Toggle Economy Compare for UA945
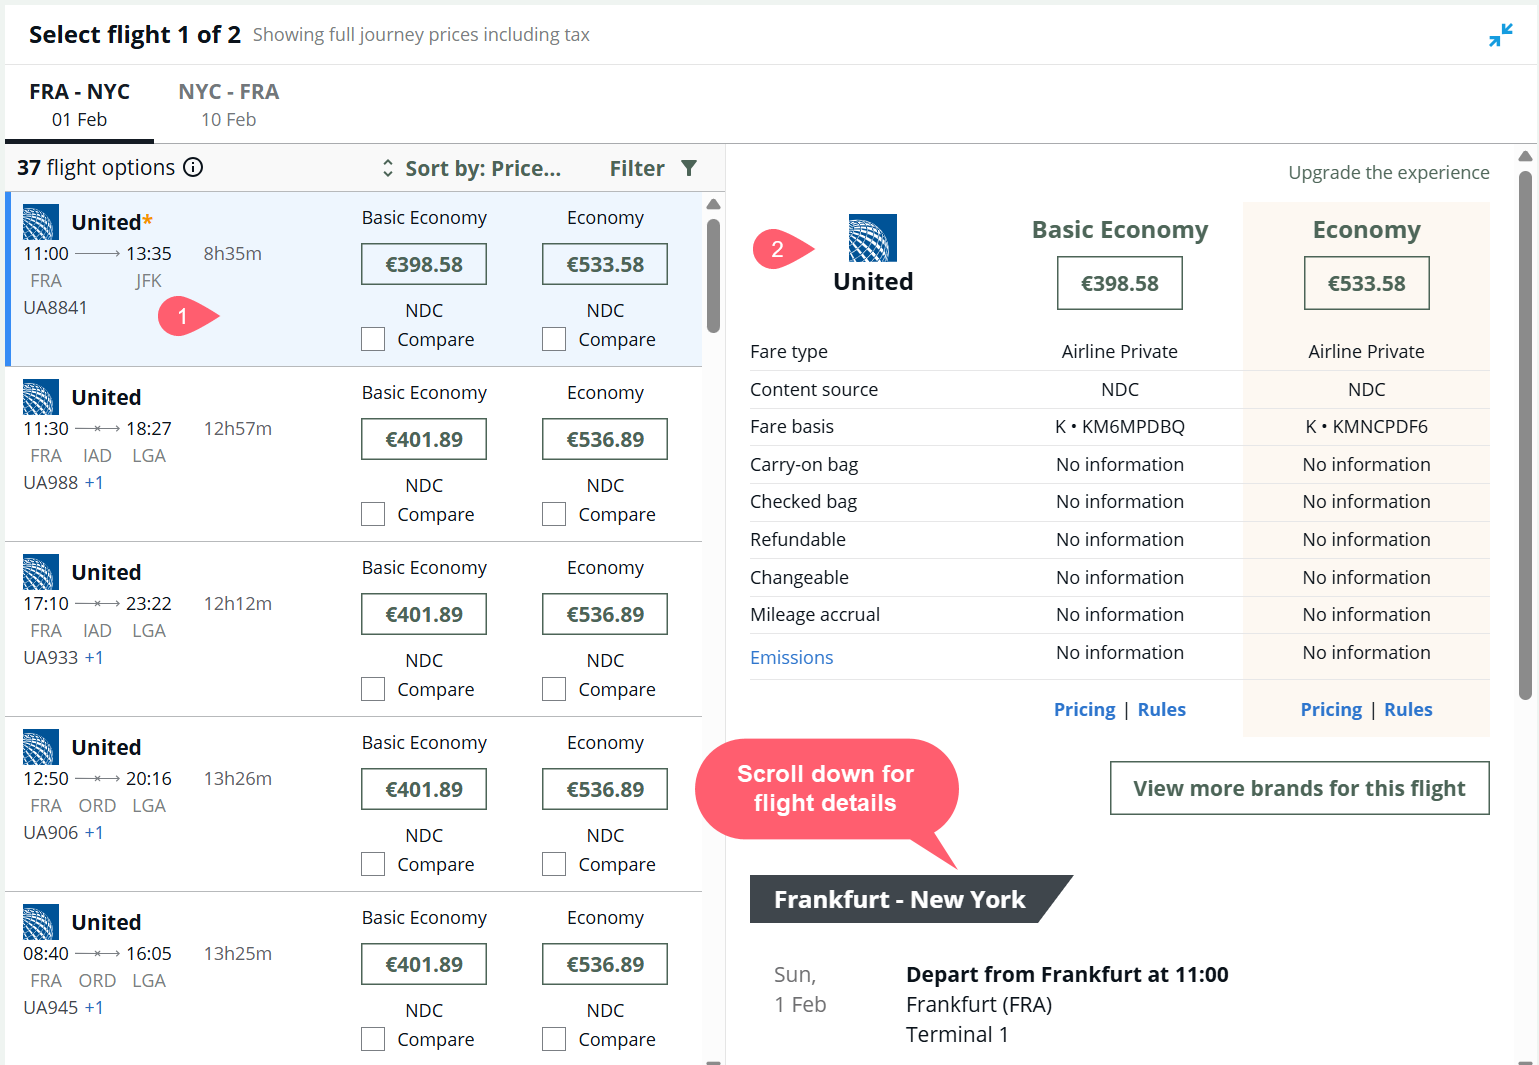The height and width of the screenshot is (1065, 1539). 554,1039
